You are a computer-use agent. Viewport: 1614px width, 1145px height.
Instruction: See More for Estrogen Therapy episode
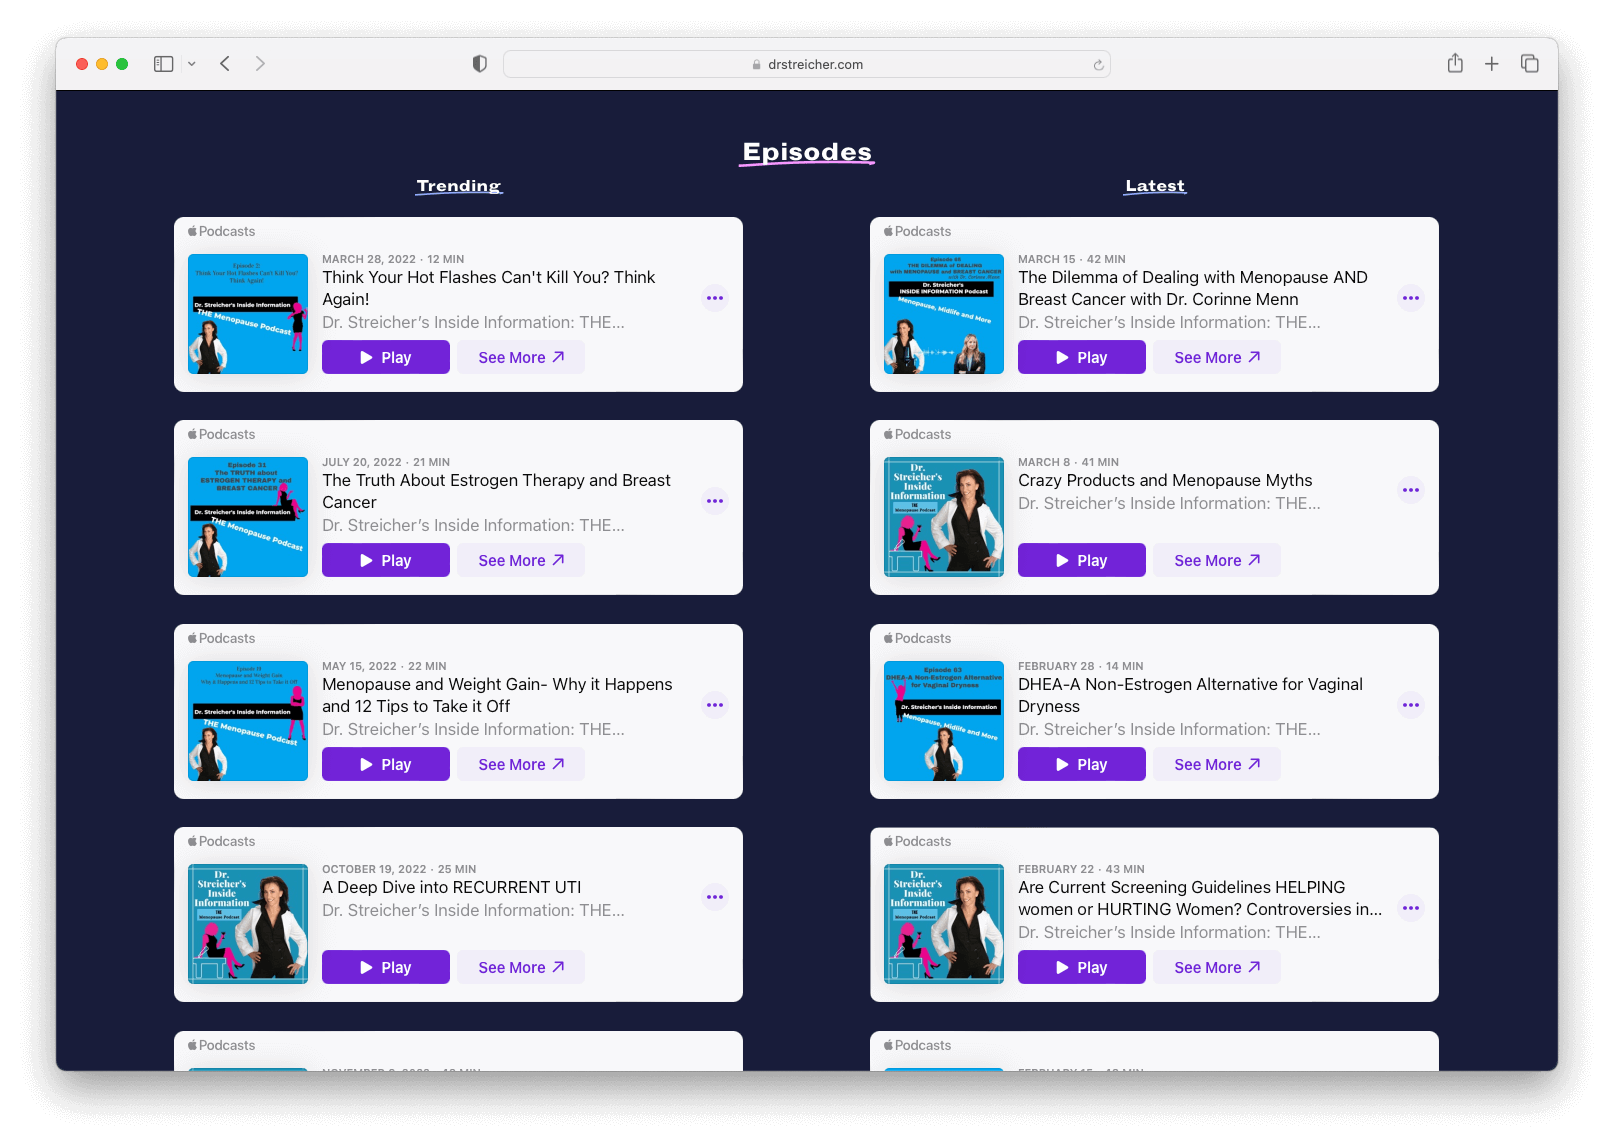point(521,560)
